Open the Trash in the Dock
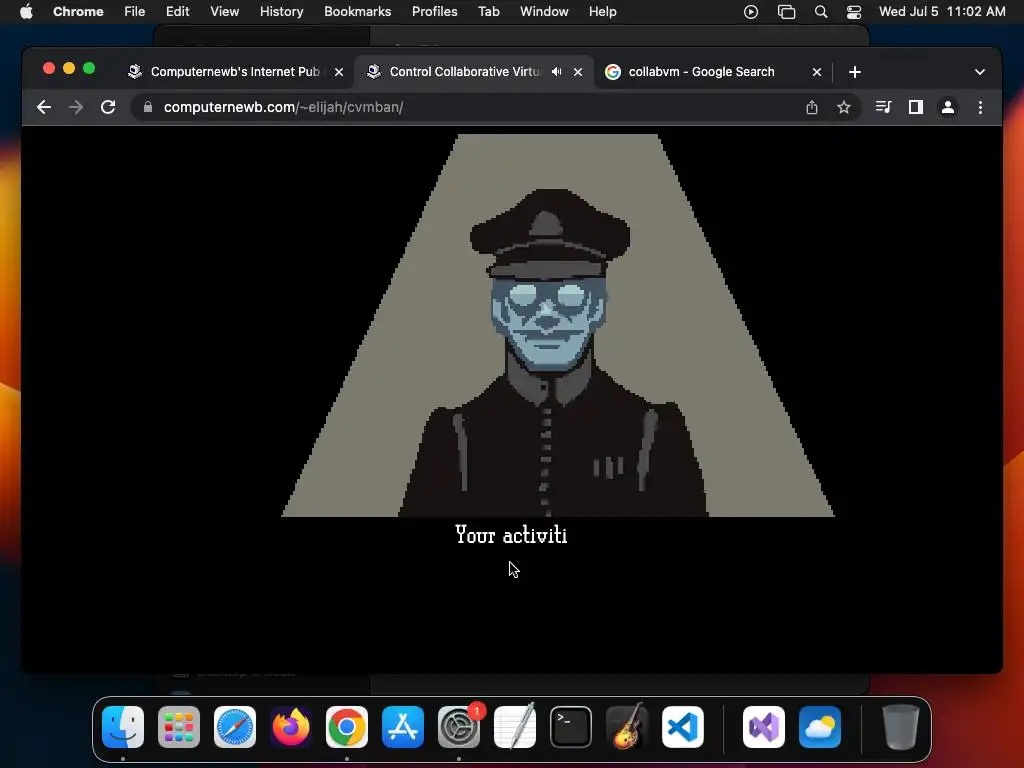 [901, 727]
